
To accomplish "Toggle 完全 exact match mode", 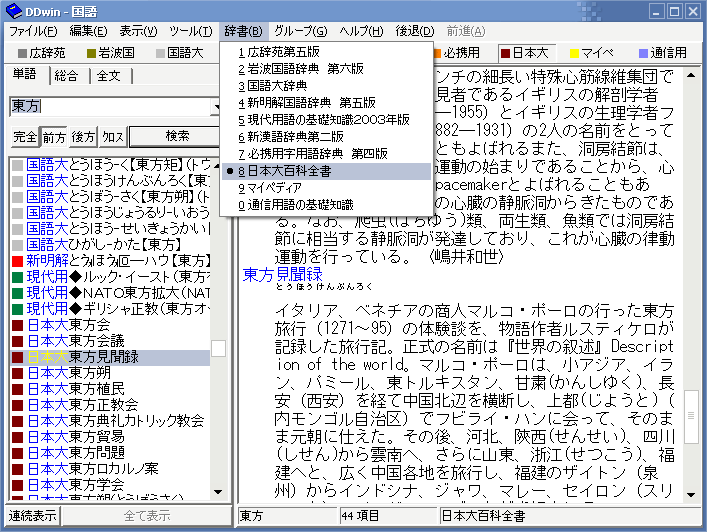I will tap(25, 137).
